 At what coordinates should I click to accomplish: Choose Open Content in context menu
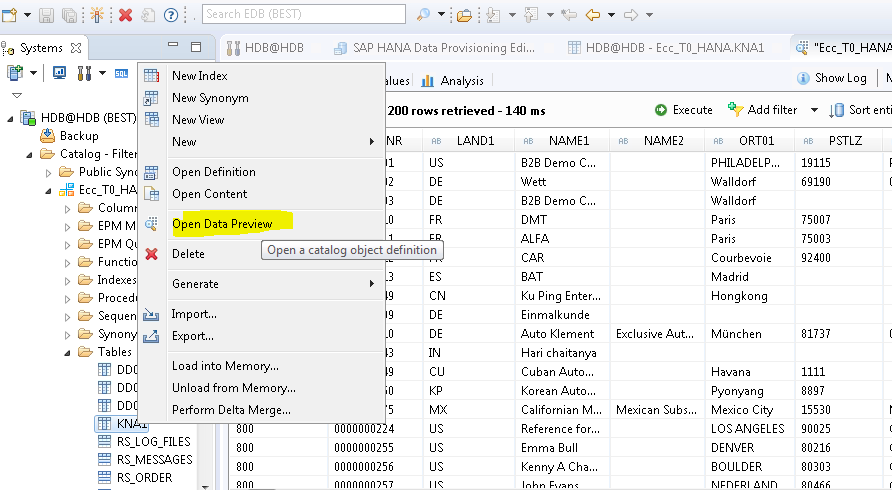[262, 193]
